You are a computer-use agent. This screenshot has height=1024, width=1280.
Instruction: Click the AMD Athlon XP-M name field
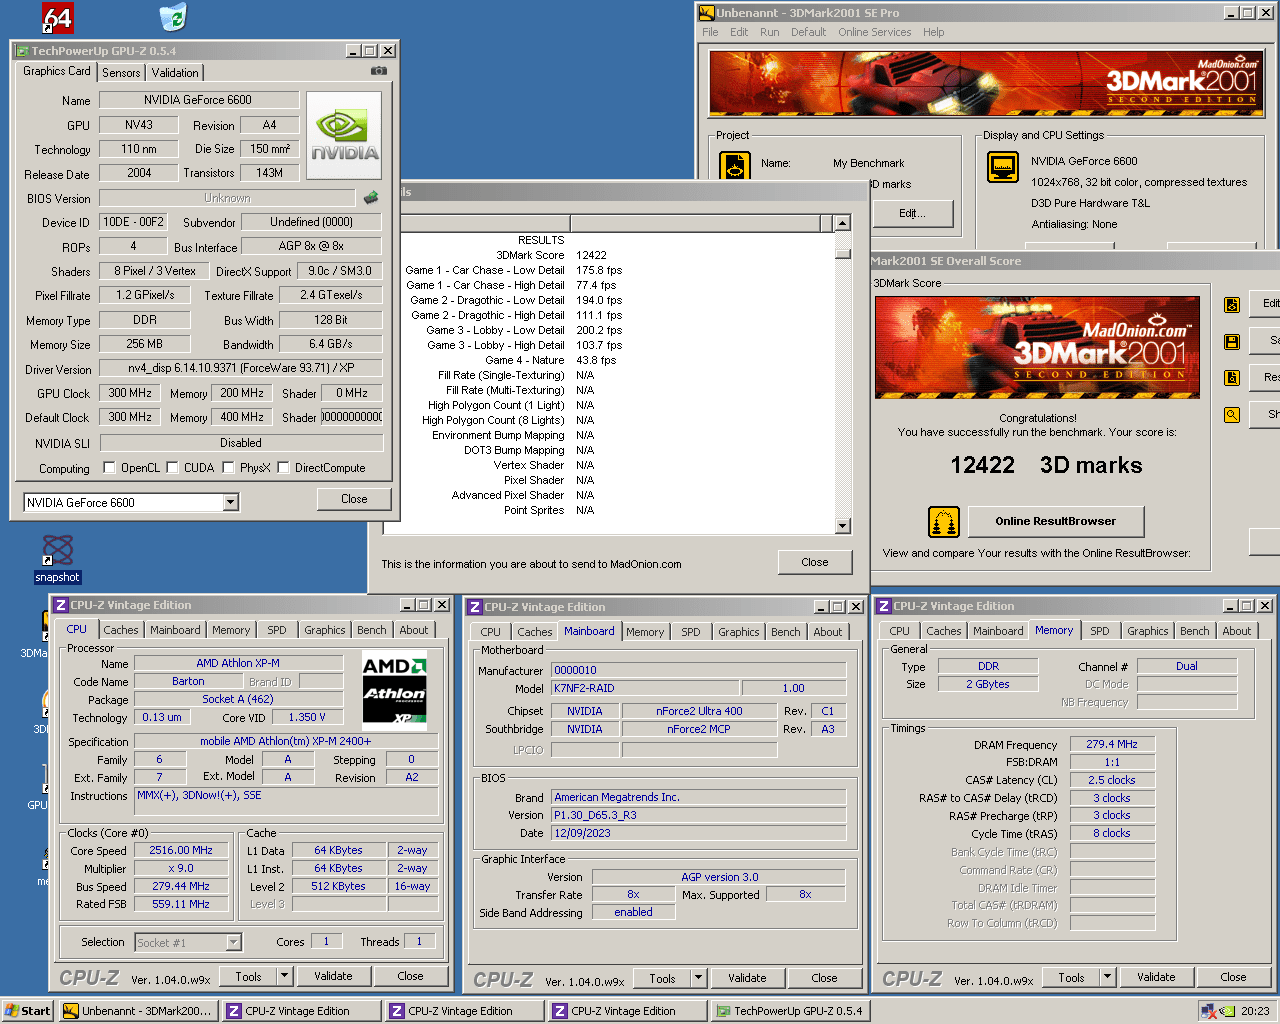[238, 663]
